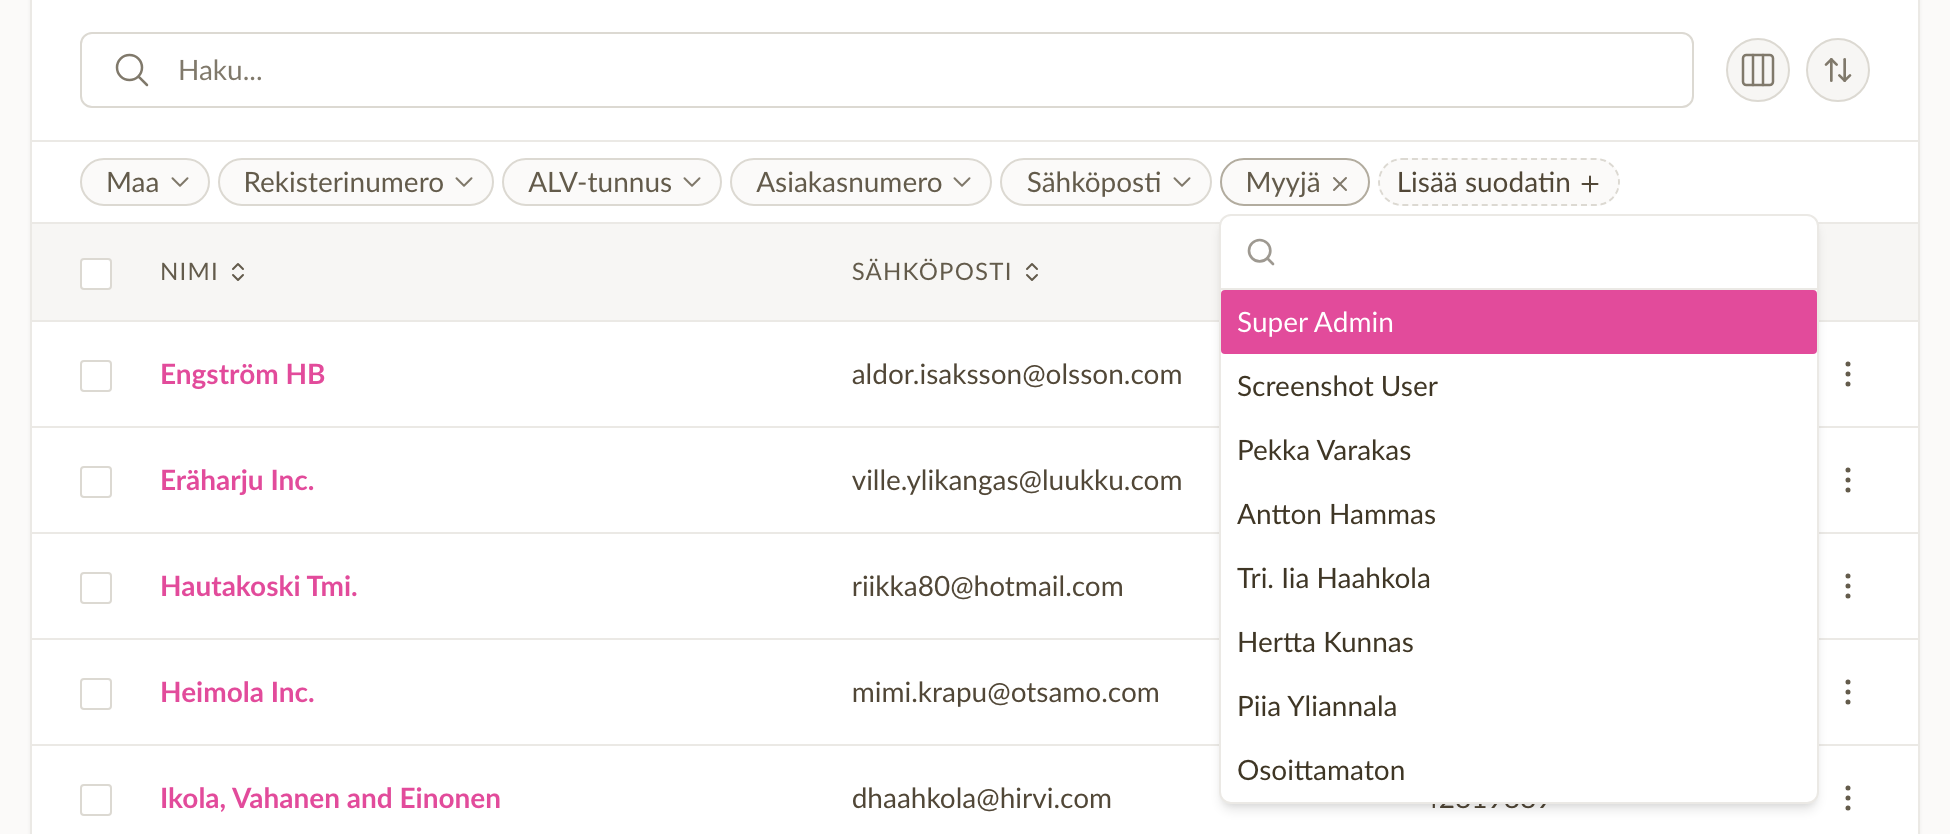
Task: Select Screenshot User in the seller list
Action: [x=1518, y=386]
